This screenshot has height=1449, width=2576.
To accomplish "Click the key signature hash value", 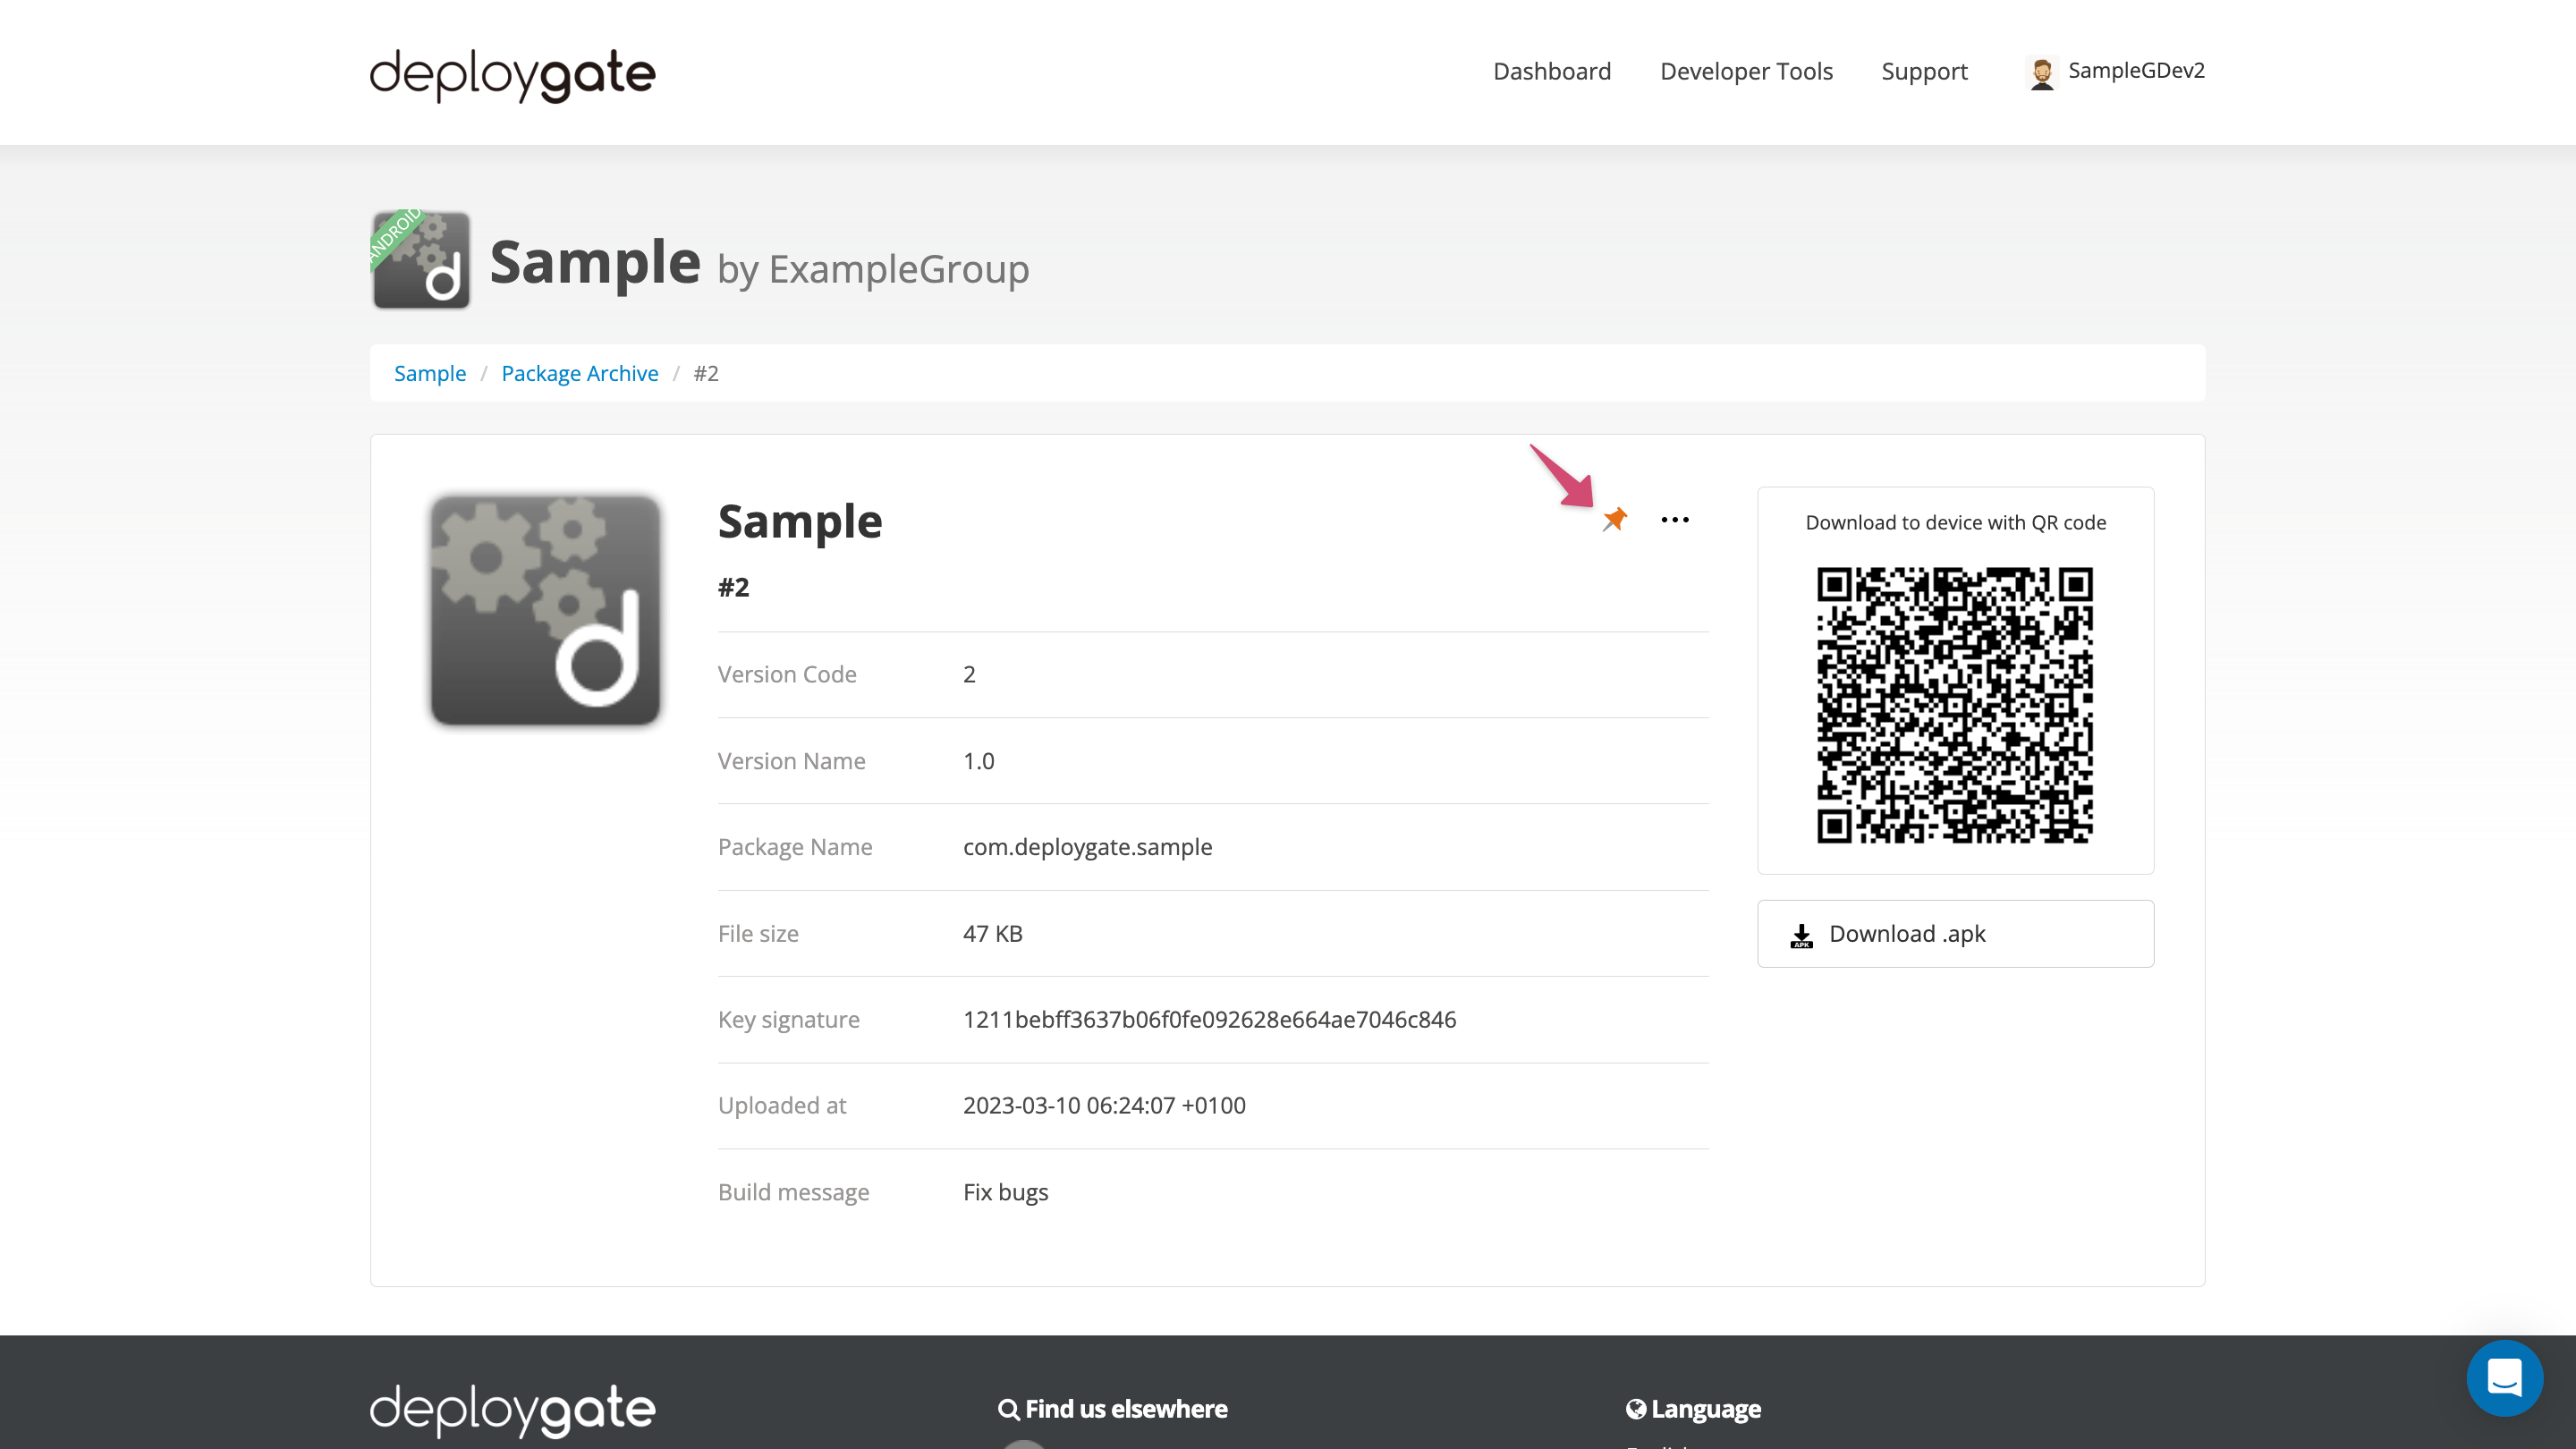I will pyautogui.click(x=1209, y=1019).
